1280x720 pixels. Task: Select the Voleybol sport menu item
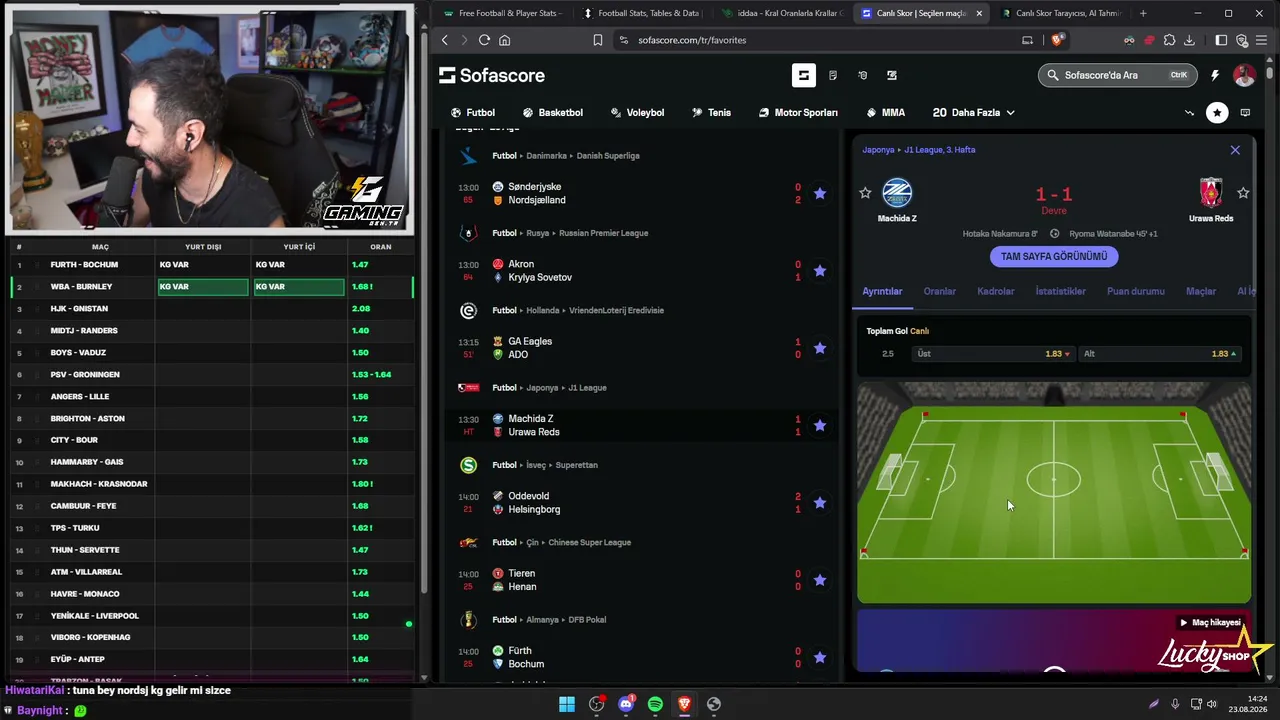pos(637,113)
